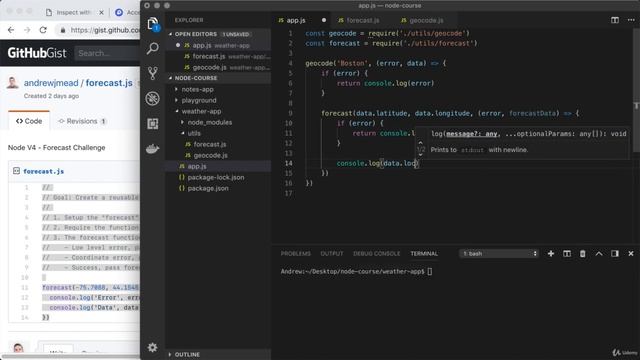This screenshot has width=640, height=360.
Task: Open the forecast.js gist title link
Action: point(109,83)
